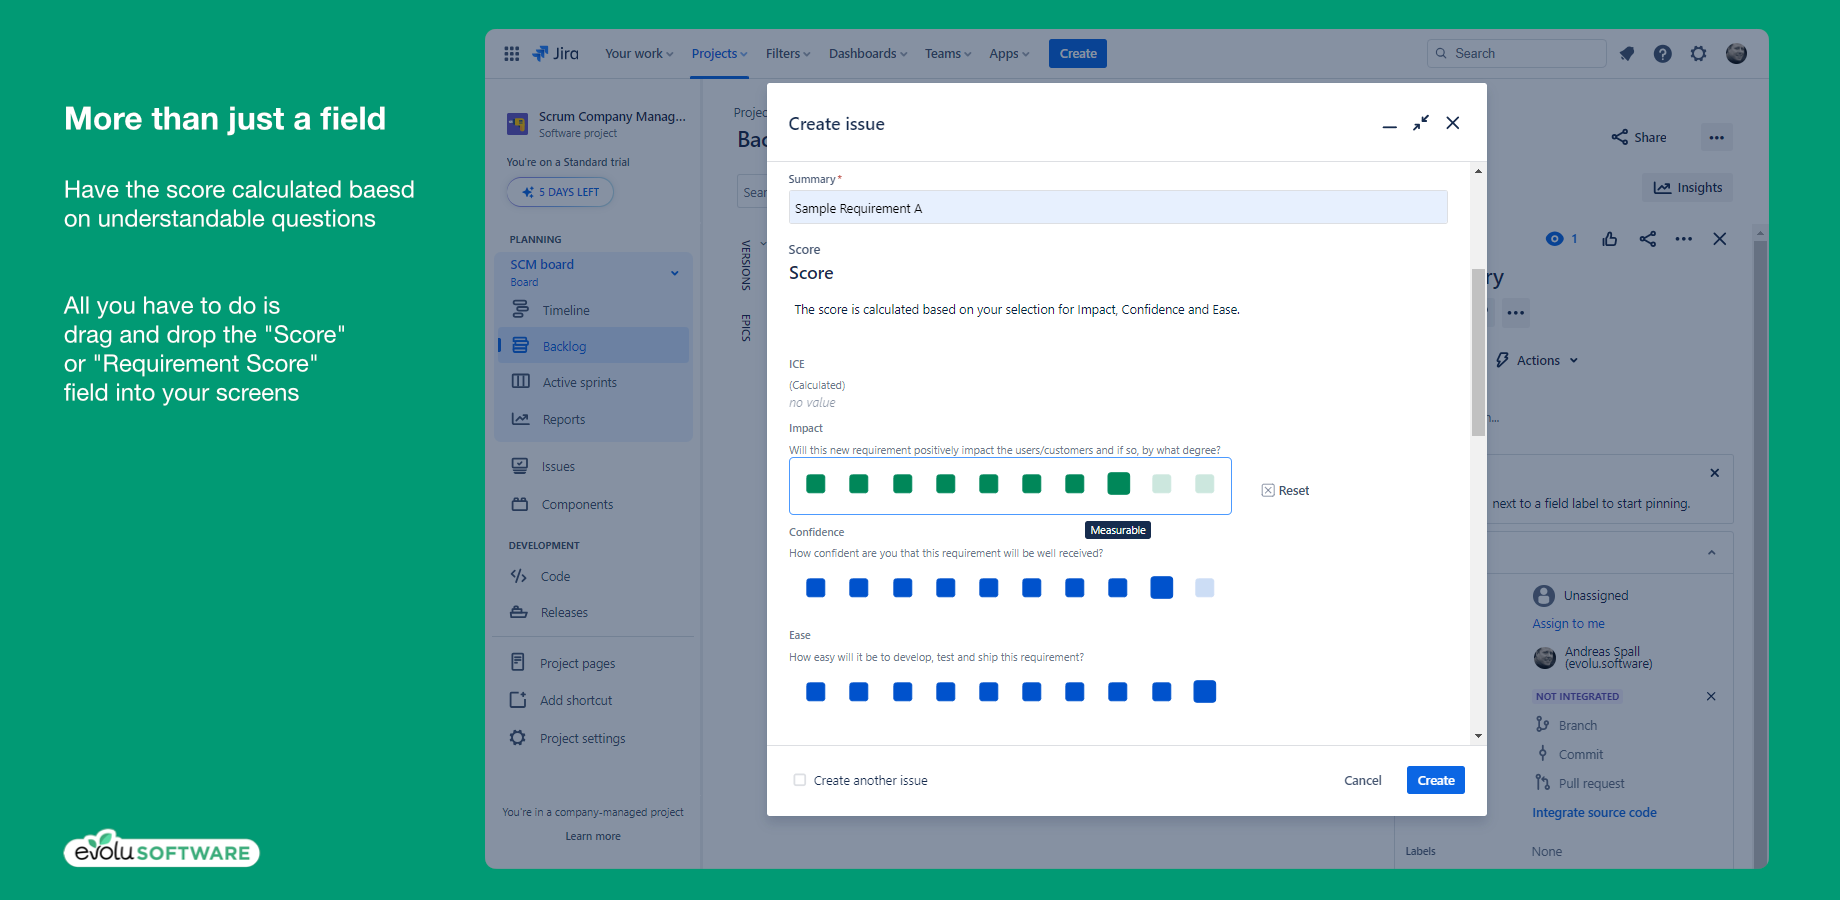Click the share icon in issue panel

(x=1647, y=239)
